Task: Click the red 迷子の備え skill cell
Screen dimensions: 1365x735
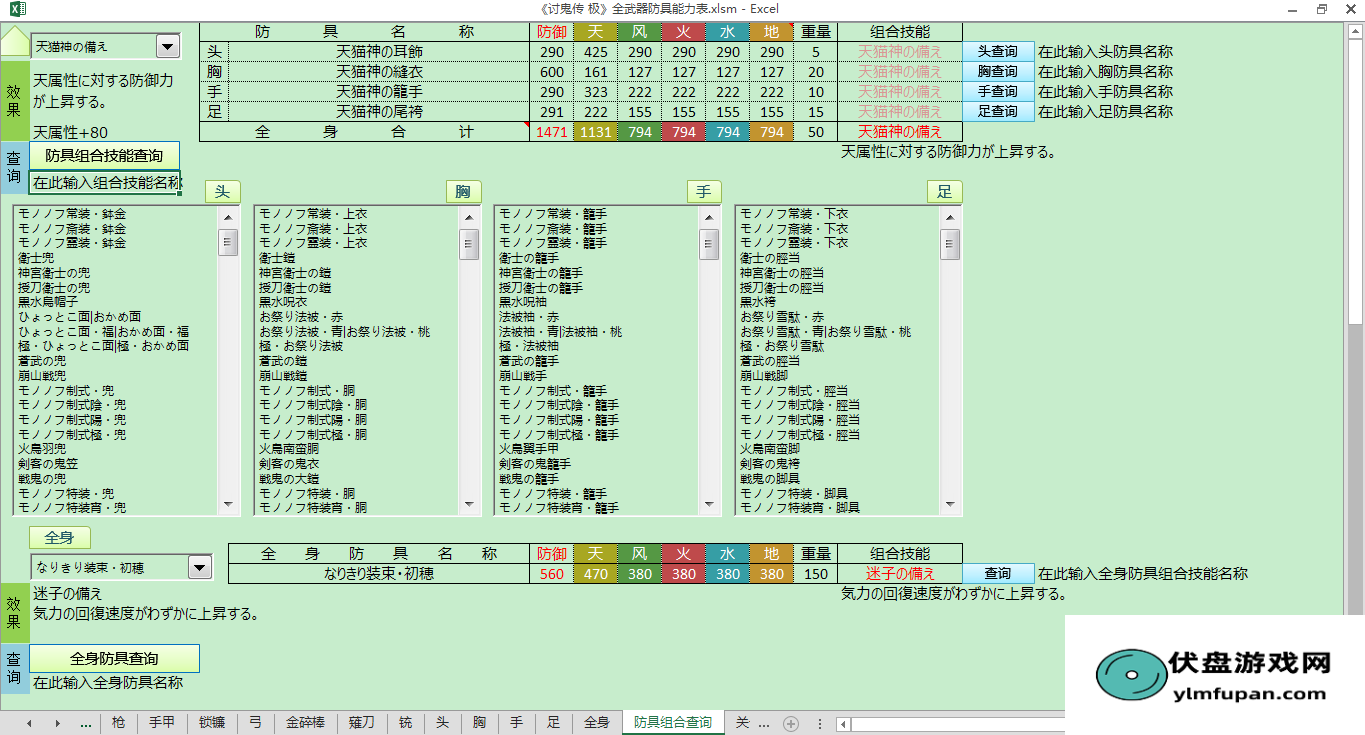Action: pos(900,574)
